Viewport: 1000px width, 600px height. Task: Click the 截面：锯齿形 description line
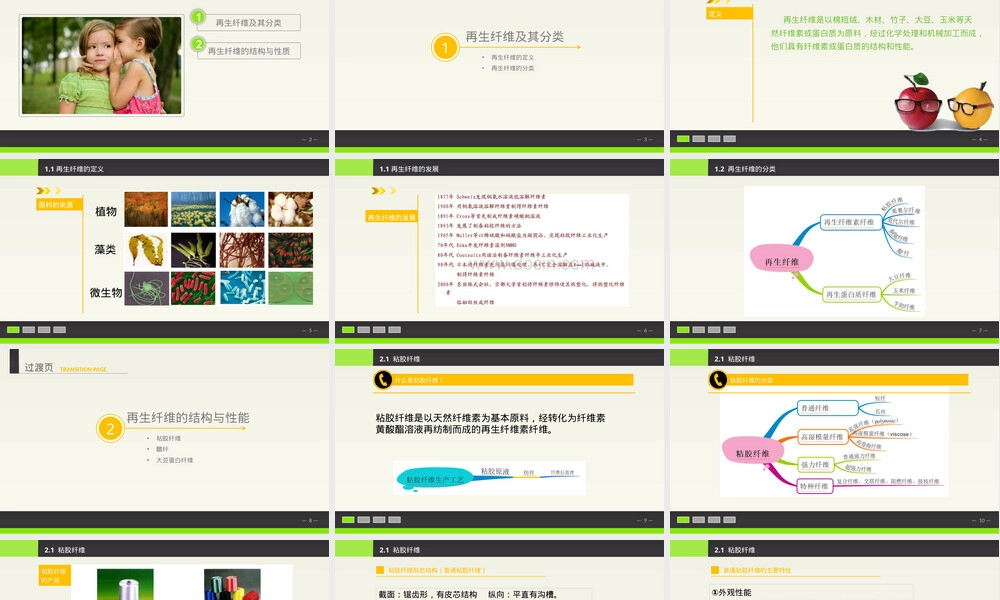click(x=469, y=594)
